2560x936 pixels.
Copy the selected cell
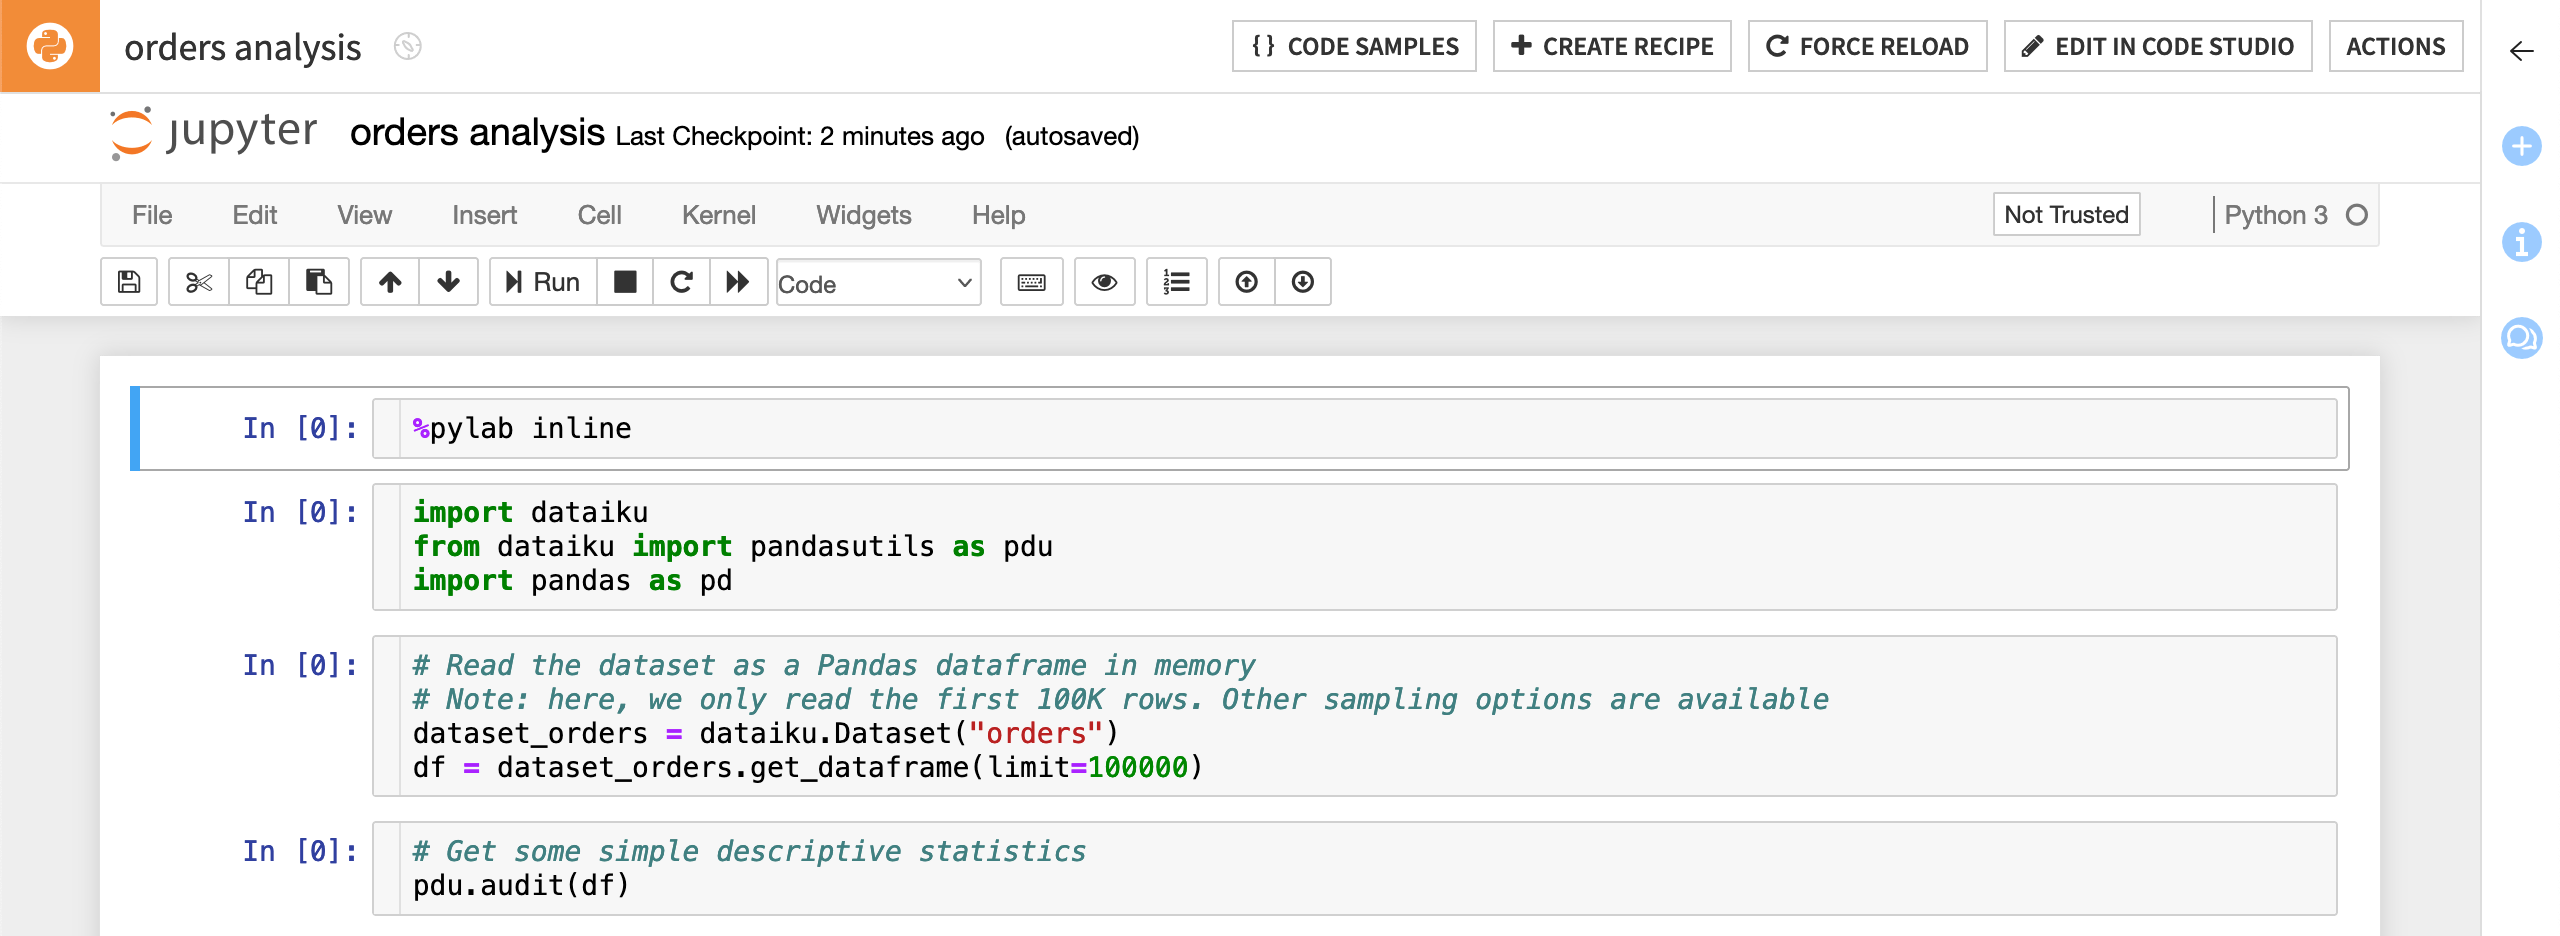(x=258, y=282)
